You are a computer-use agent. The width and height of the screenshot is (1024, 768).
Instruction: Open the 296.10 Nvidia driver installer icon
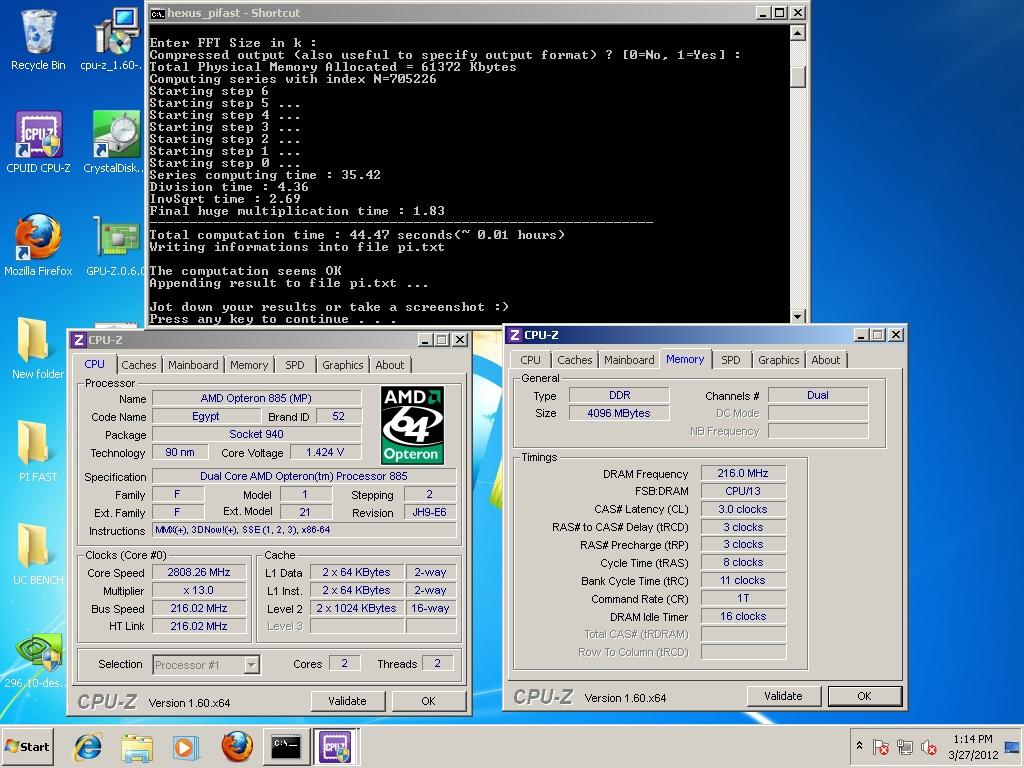pos(34,660)
